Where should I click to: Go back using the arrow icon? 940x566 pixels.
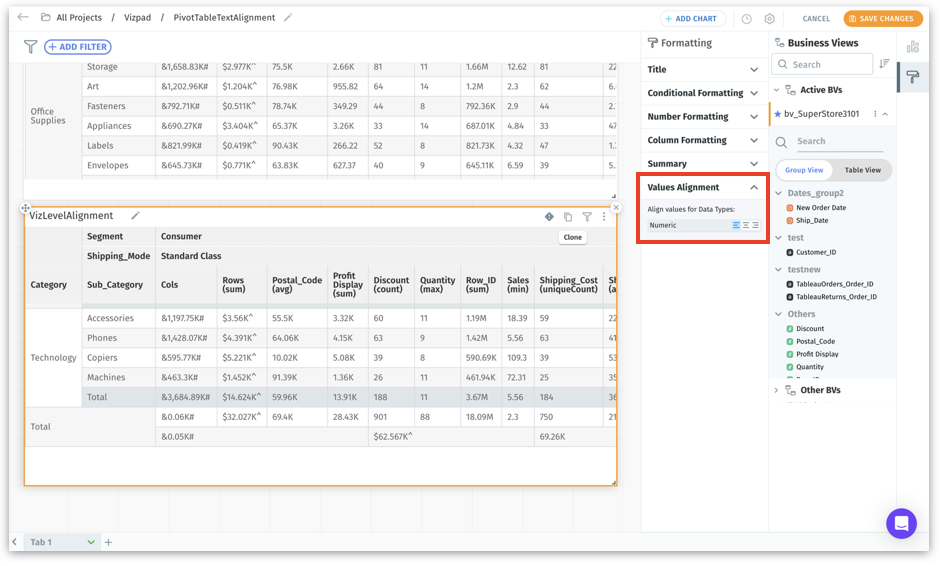tap(23, 18)
